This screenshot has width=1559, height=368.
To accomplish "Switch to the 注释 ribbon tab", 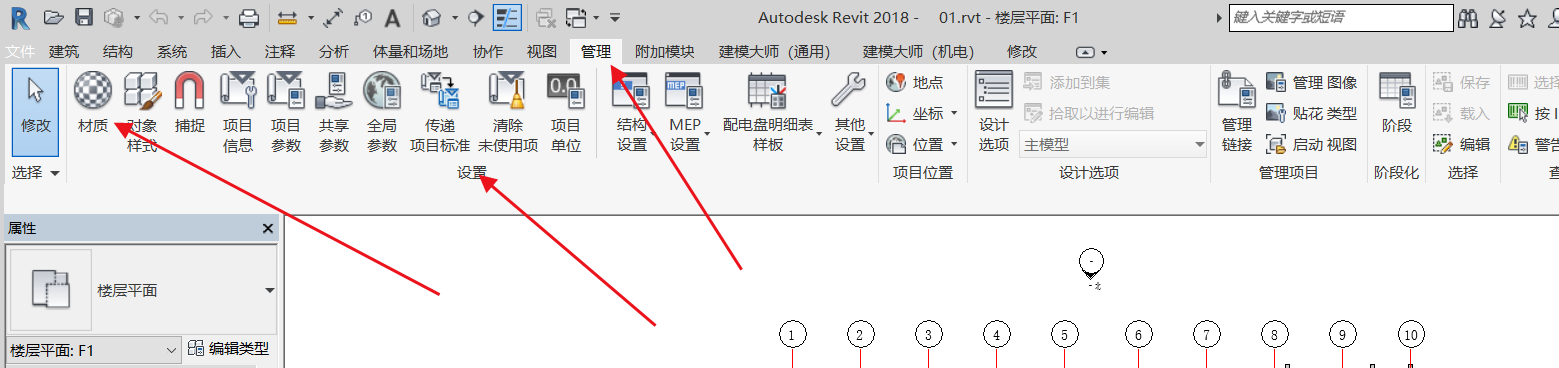I will (x=280, y=51).
